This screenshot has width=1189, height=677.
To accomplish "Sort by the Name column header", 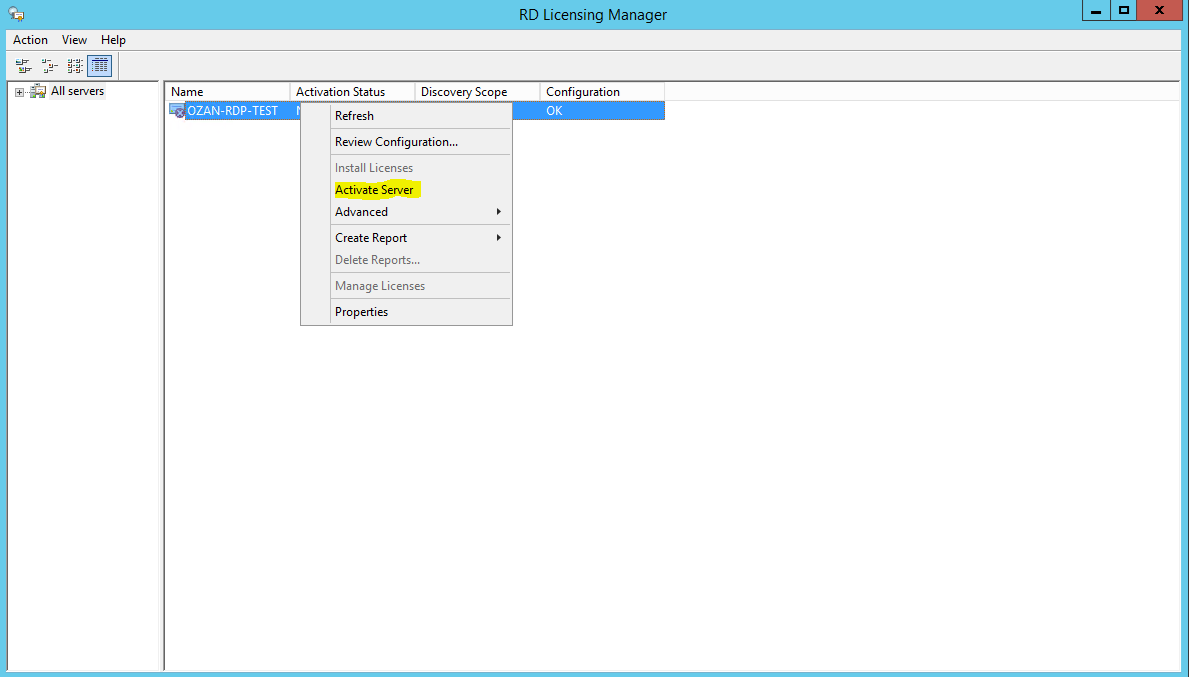I will tap(227, 92).
